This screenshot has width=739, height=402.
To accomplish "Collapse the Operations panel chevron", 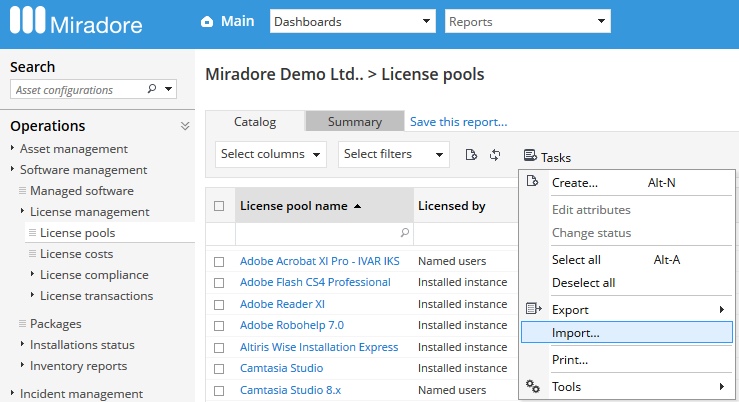I will coord(185,126).
